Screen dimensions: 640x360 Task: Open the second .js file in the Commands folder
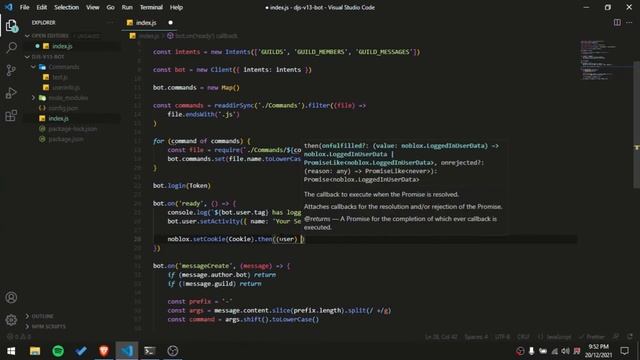[x=66, y=87]
